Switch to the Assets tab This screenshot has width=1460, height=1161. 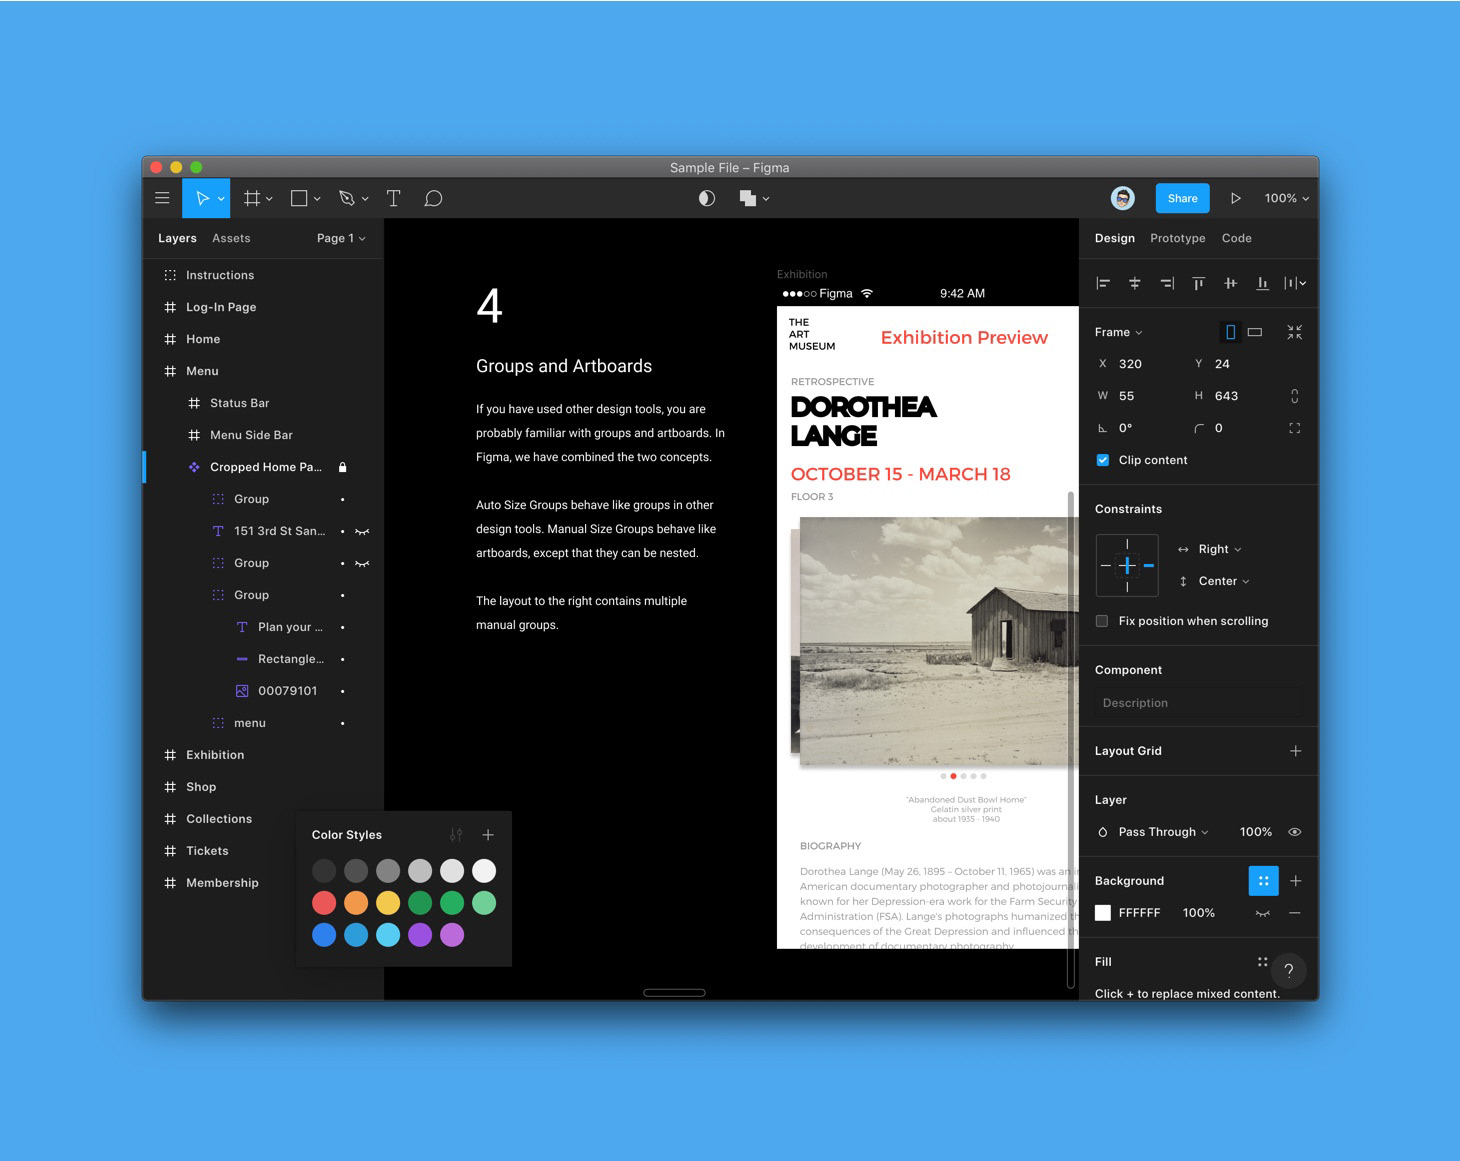click(231, 238)
